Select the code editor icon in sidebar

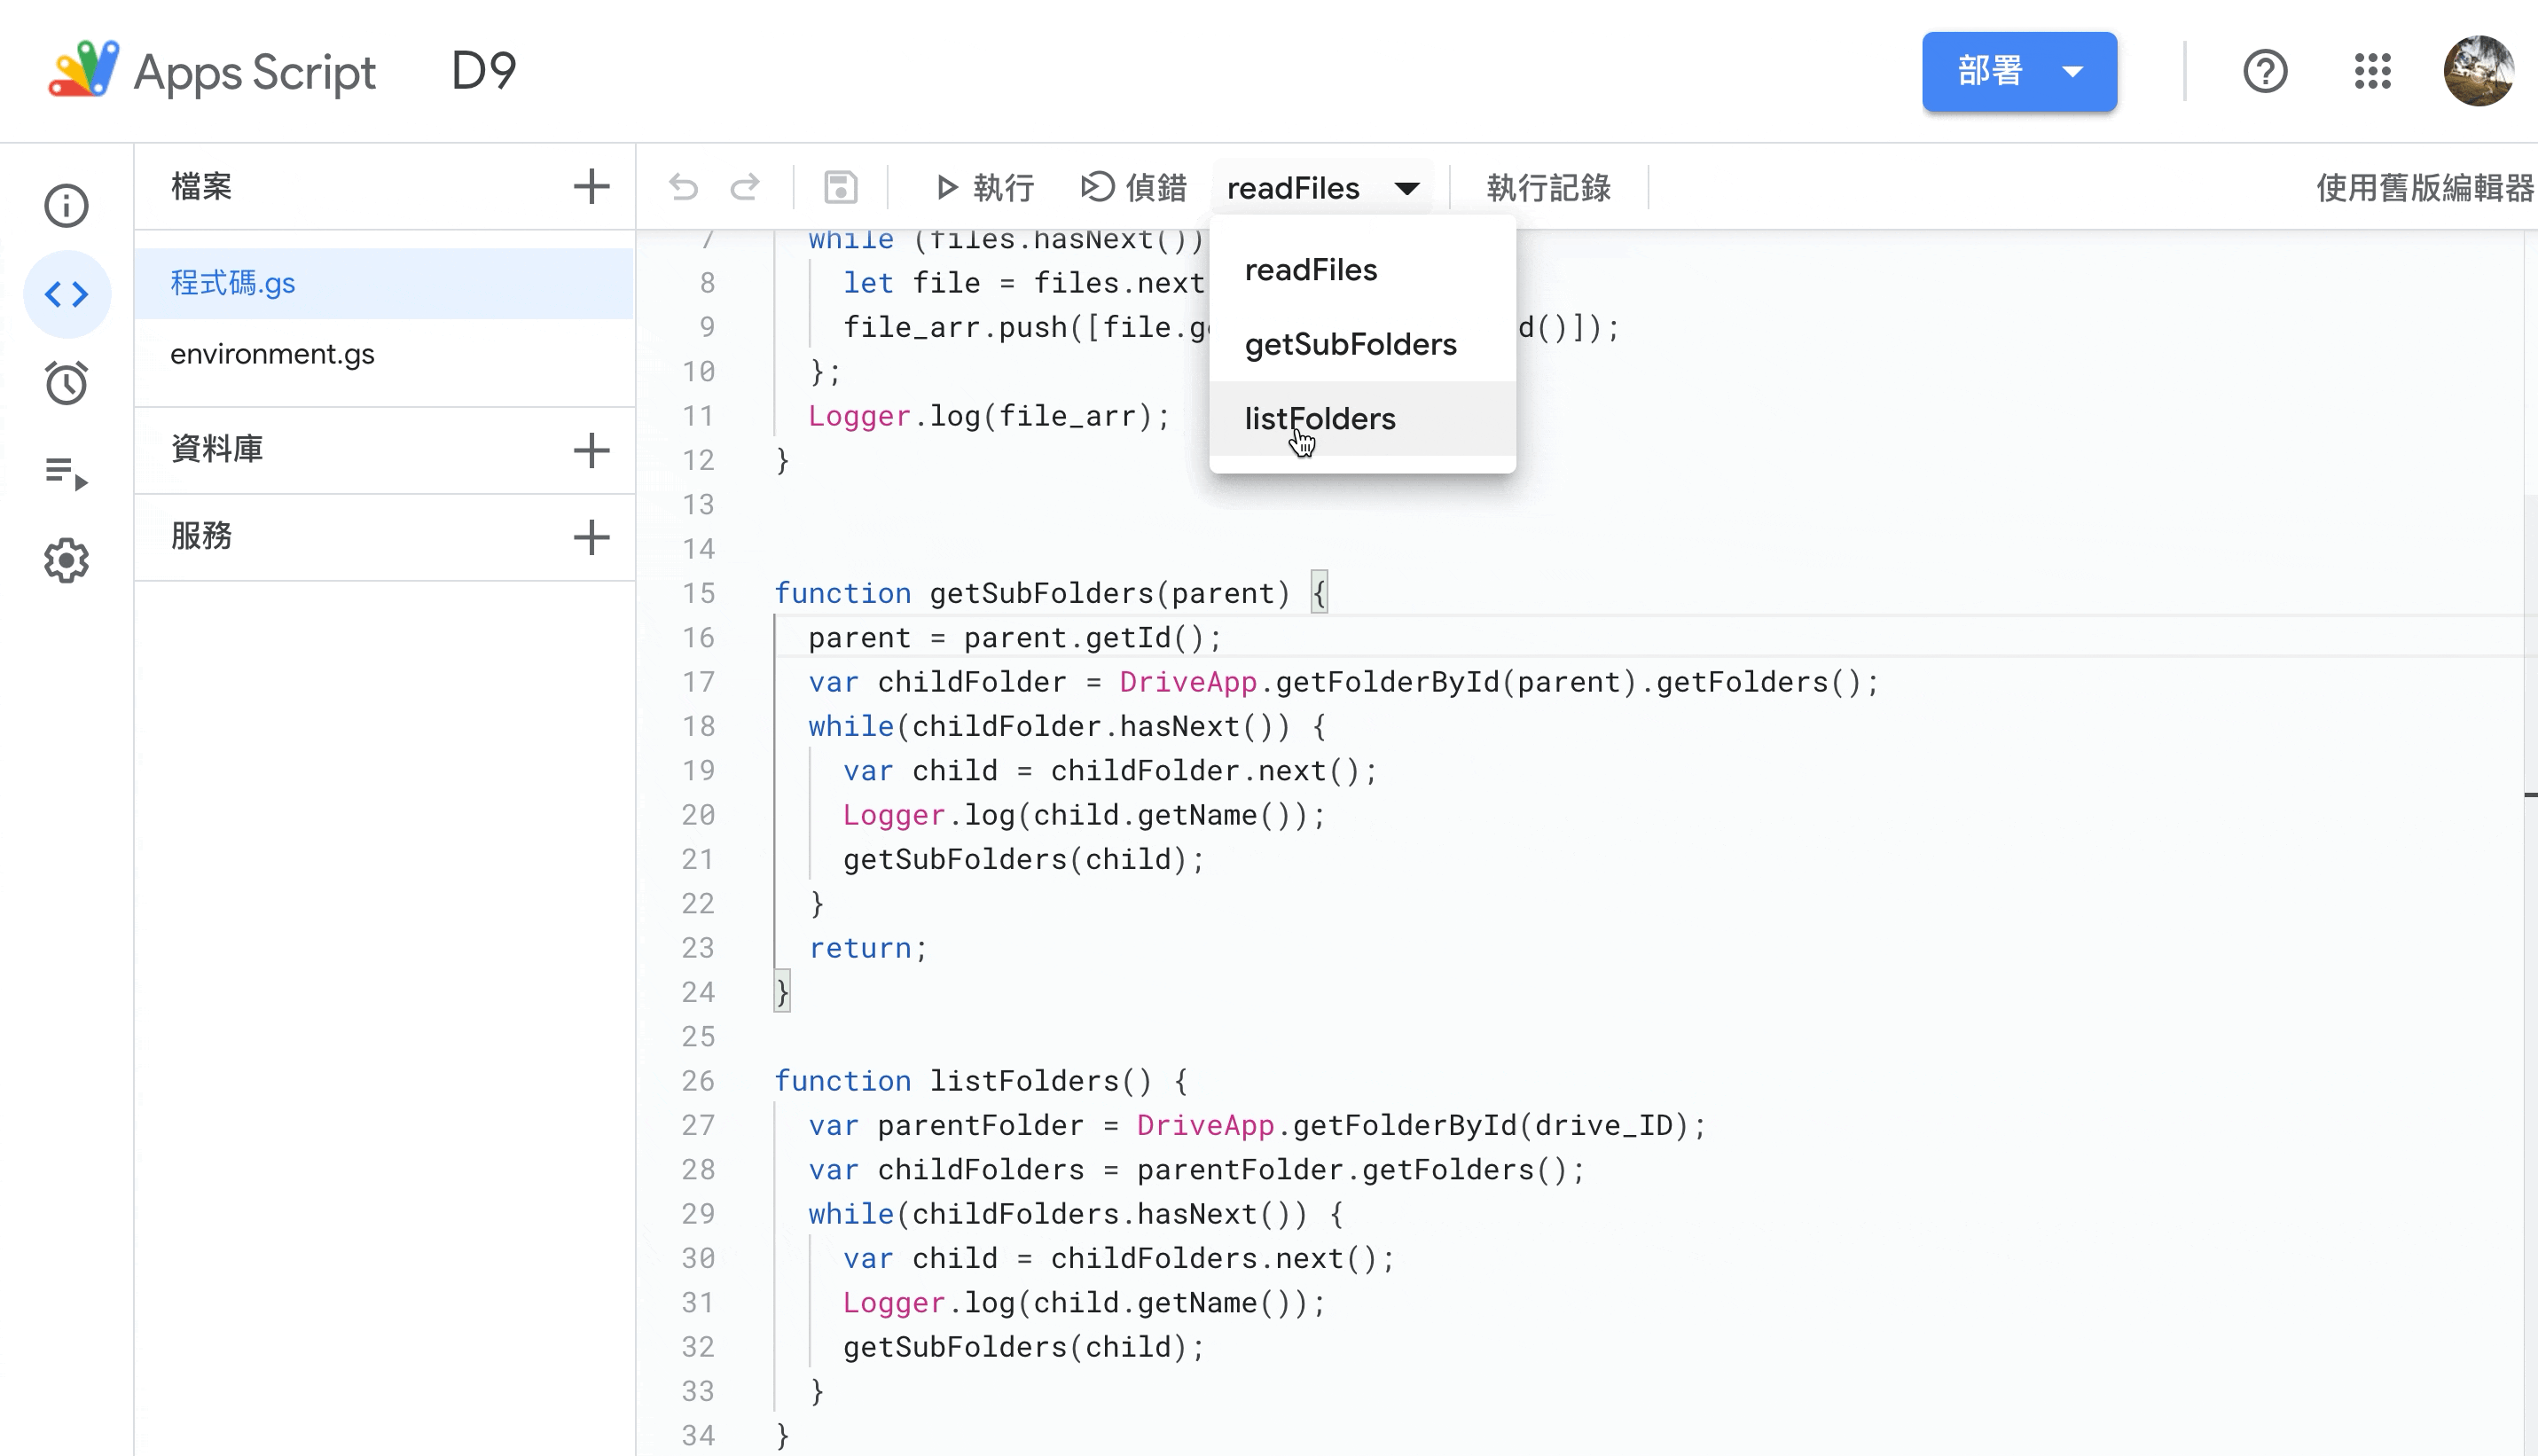point(66,294)
